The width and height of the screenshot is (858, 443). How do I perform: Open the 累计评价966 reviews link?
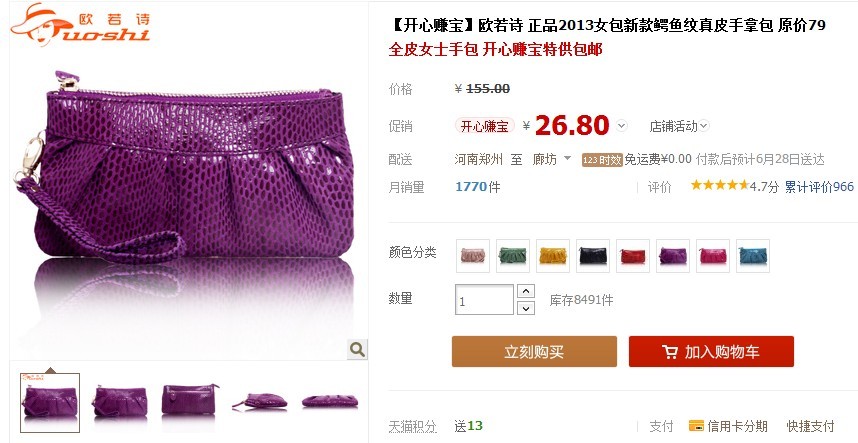coord(819,186)
